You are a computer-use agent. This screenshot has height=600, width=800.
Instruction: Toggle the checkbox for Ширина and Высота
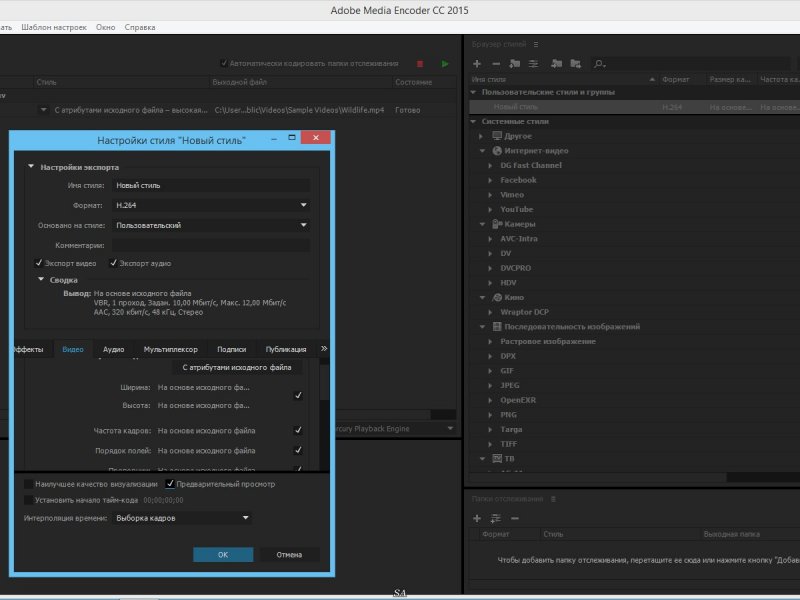298,395
